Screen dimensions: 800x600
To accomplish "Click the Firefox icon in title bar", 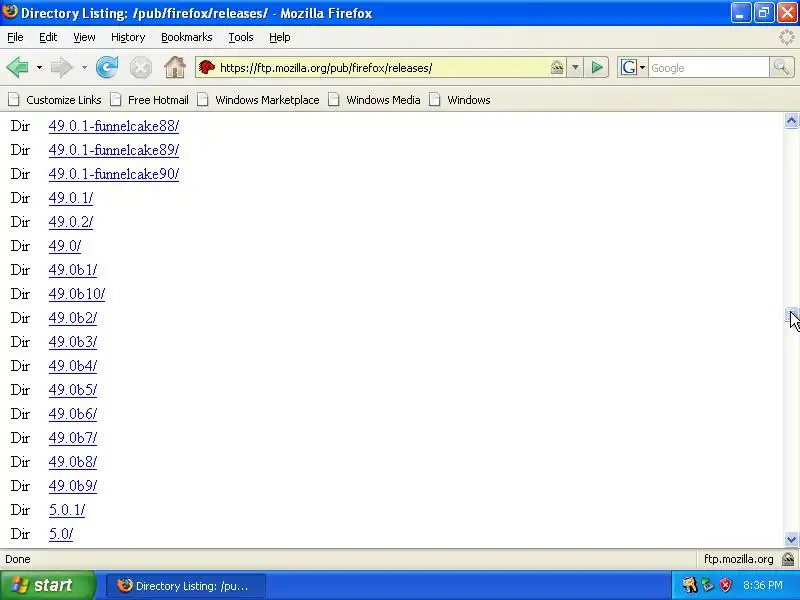I will coord(9,12).
